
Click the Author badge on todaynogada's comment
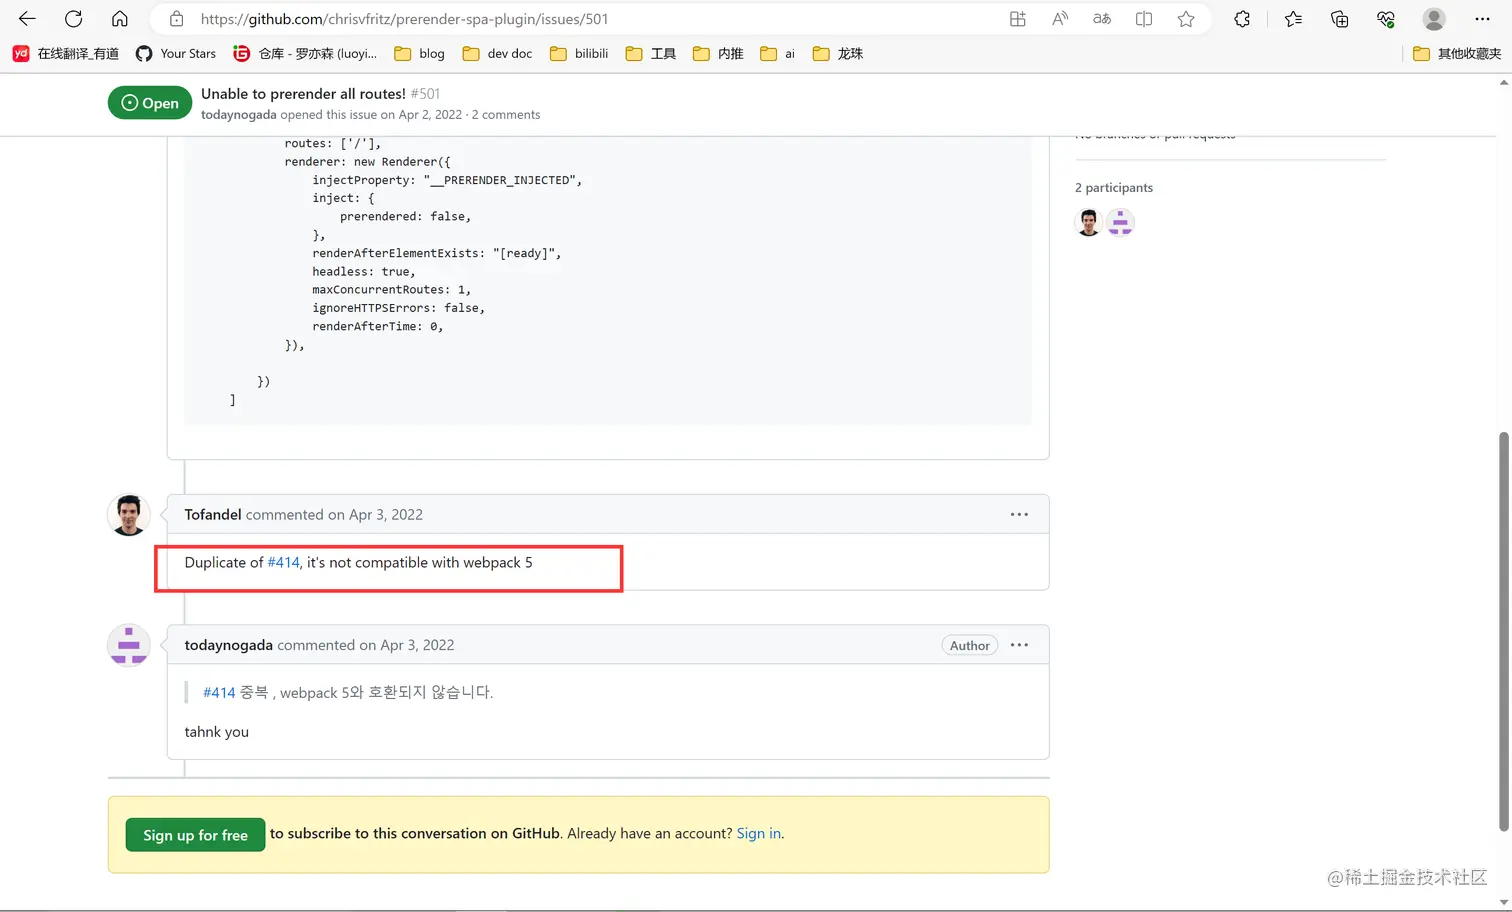point(970,645)
